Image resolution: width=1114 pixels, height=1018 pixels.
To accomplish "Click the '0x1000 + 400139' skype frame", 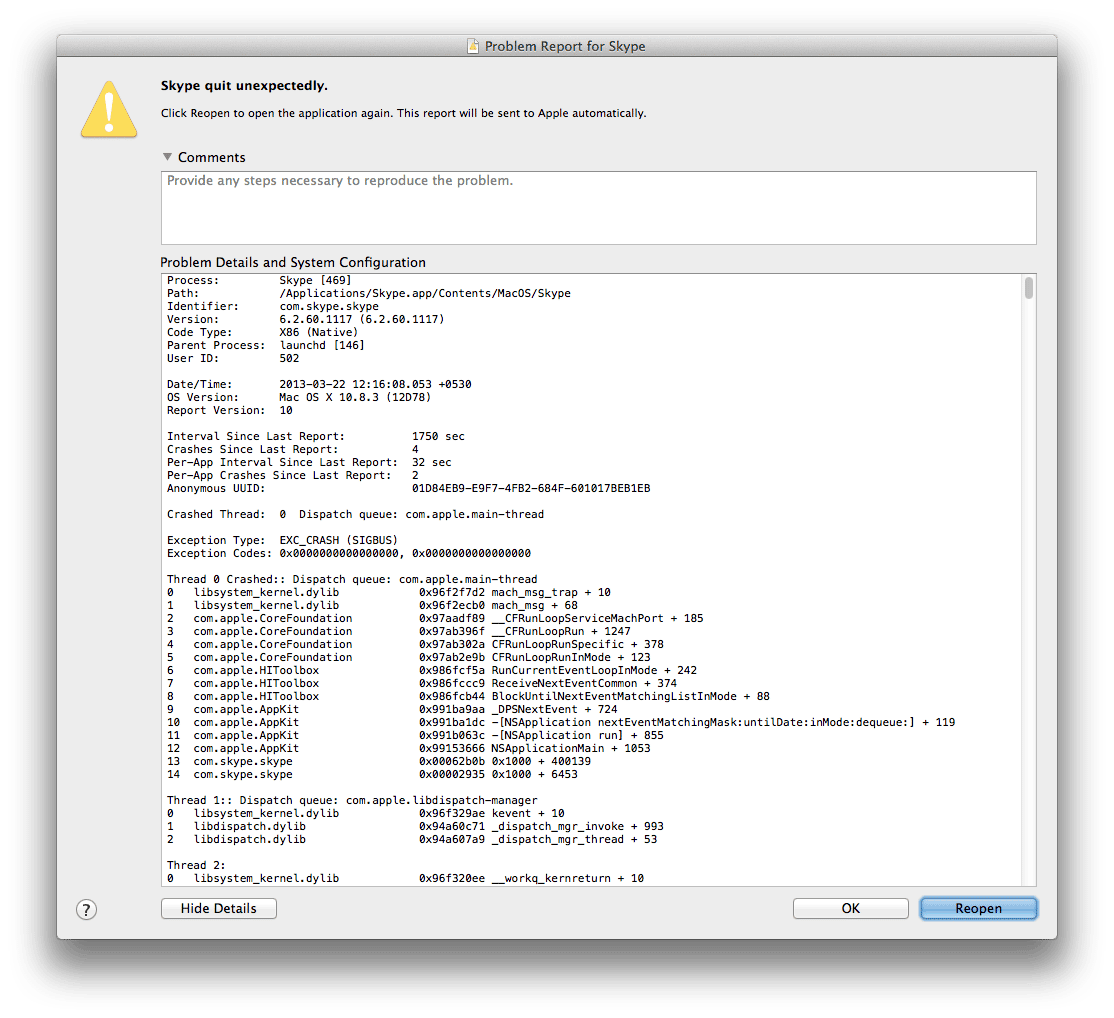I will click(x=379, y=762).
